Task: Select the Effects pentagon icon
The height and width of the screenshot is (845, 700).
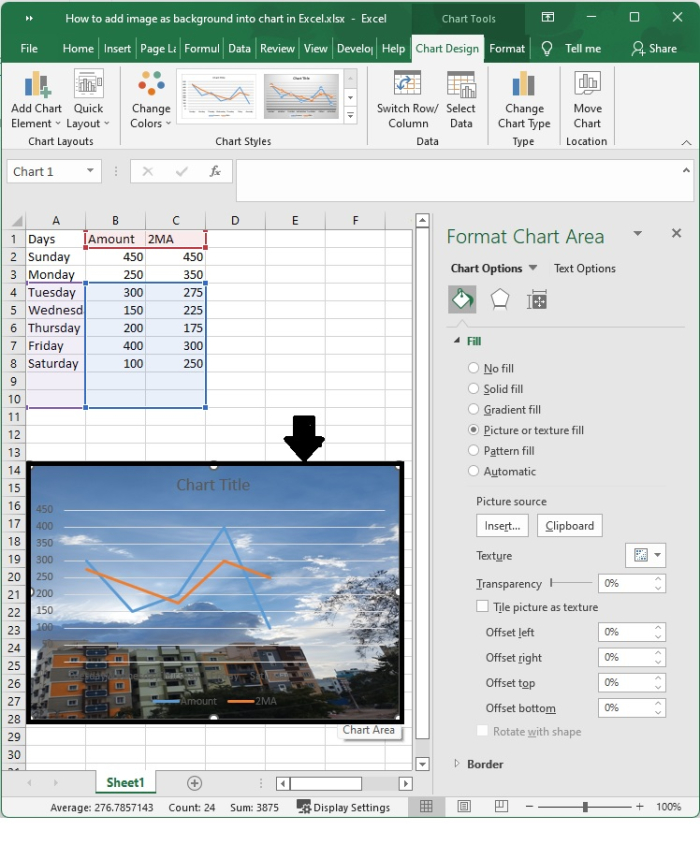Action: tap(500, 300)
